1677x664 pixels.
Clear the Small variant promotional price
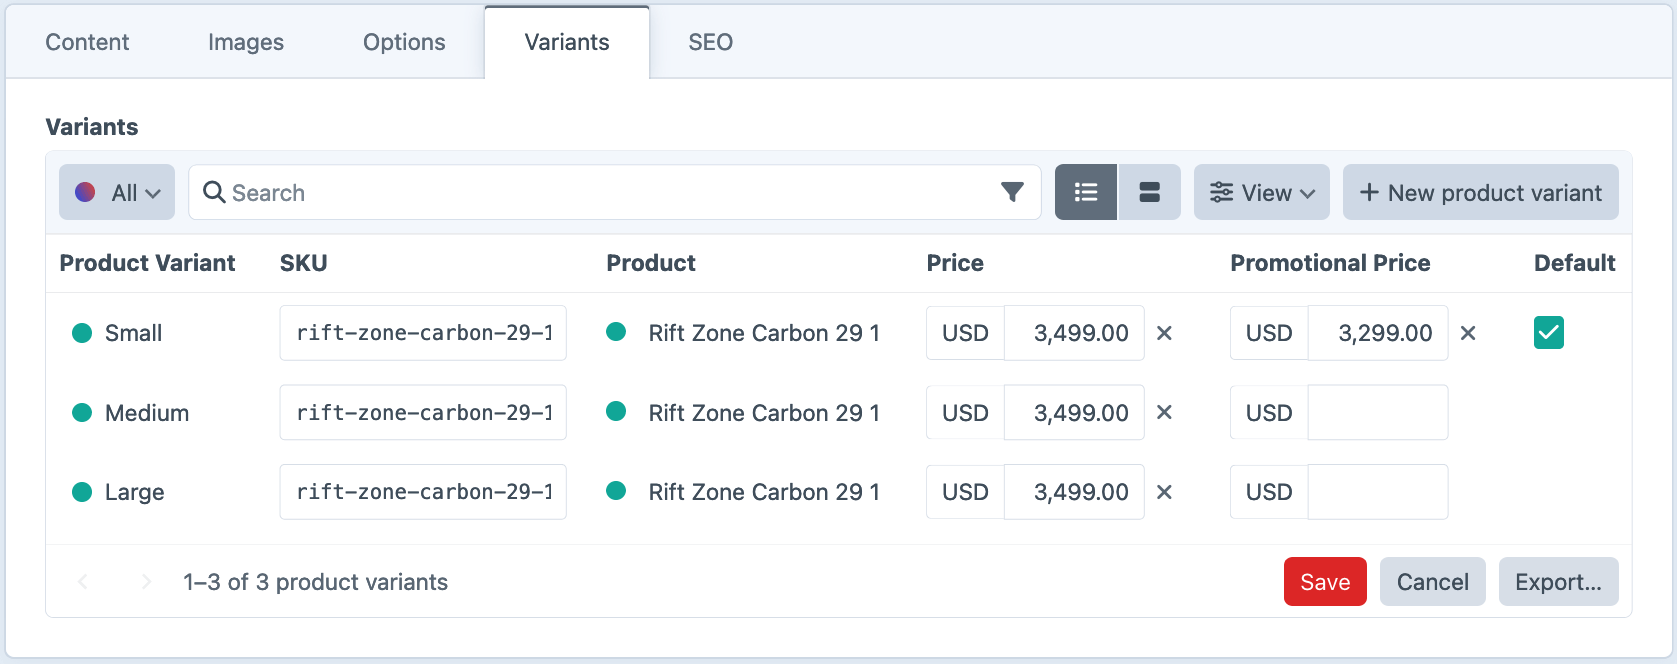(x=1468, y=333)
